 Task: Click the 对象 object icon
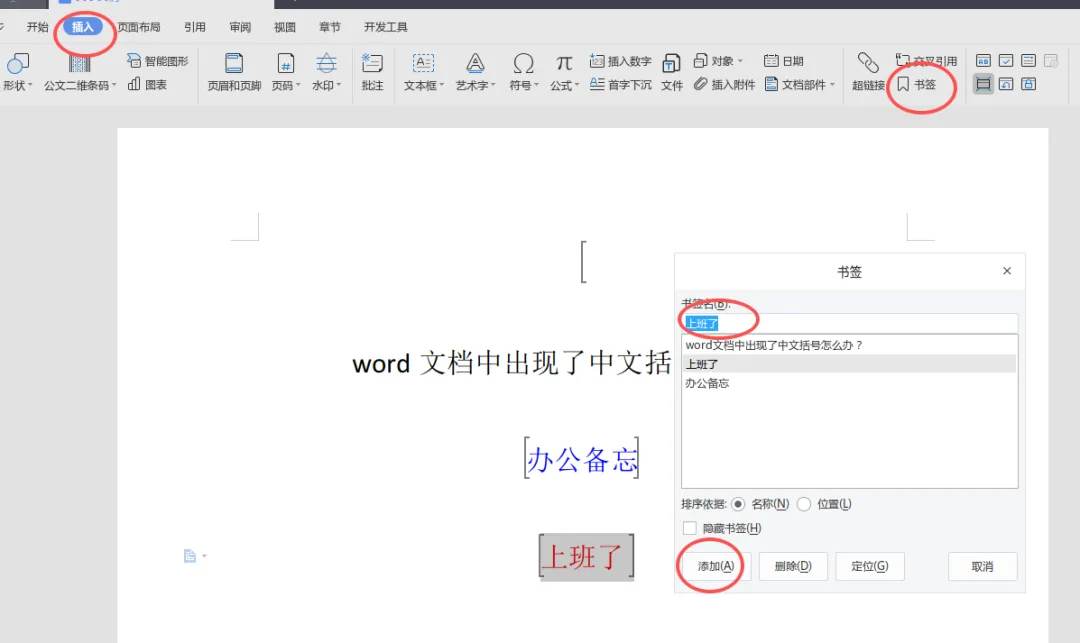(700, 61)
